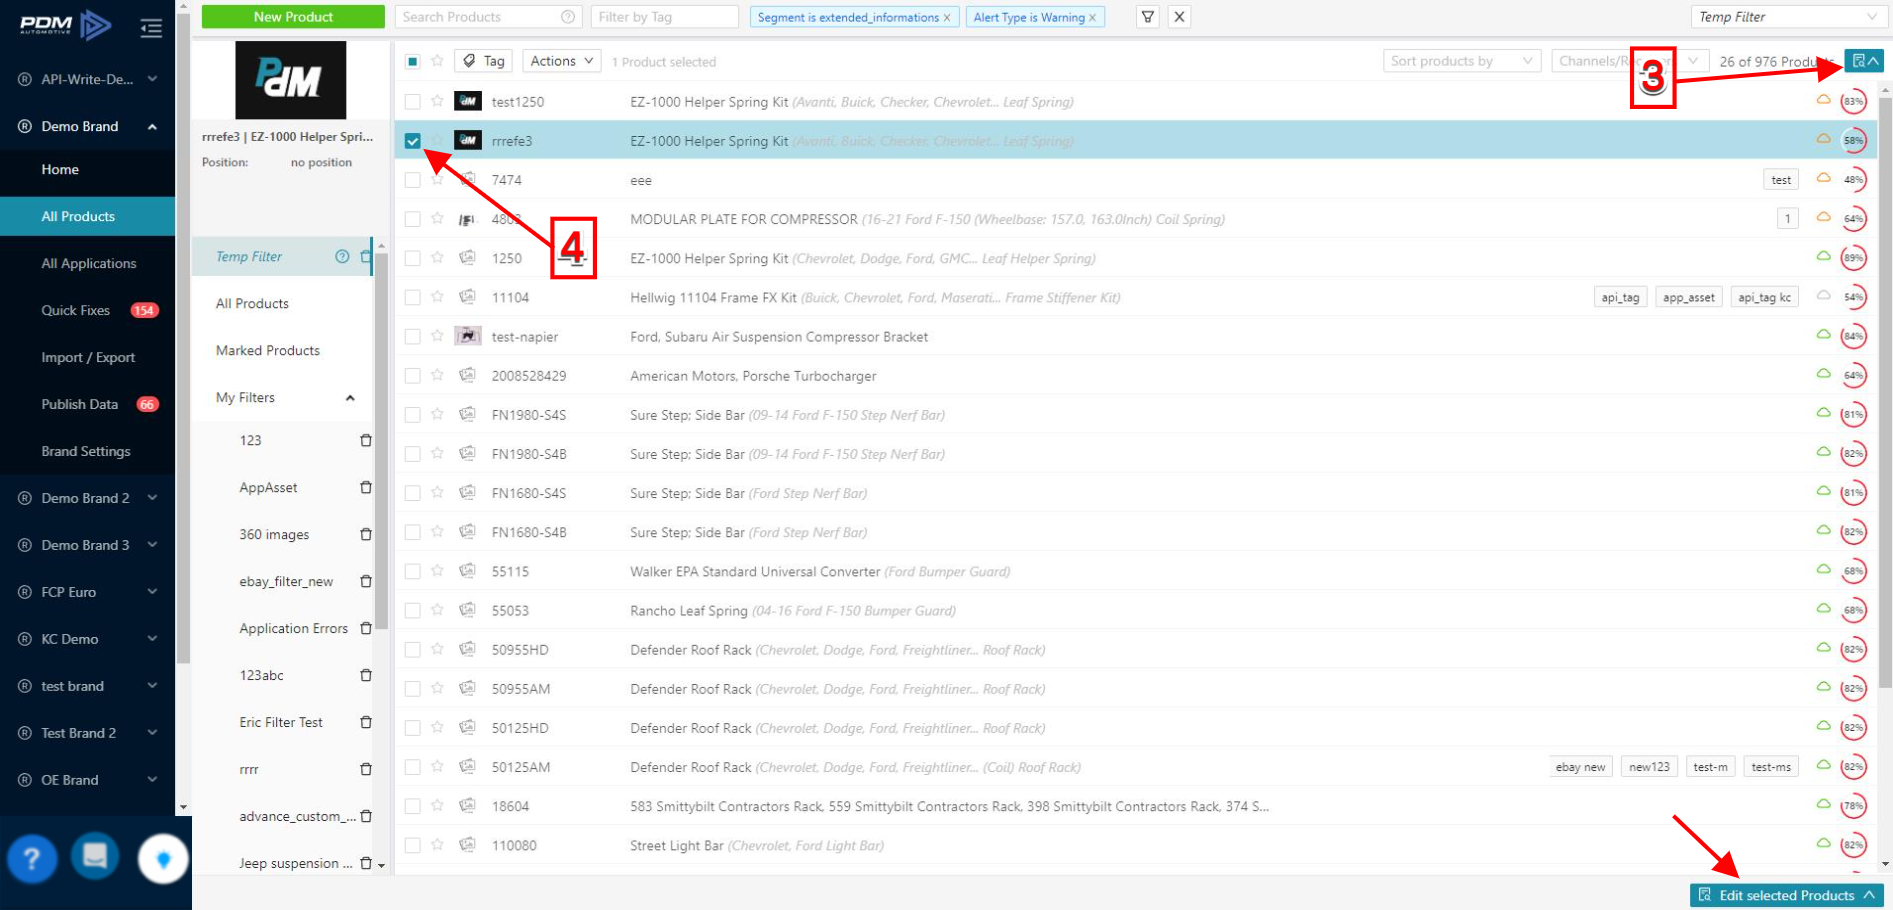Check the test-napier product checkbox
1893x910 pixels.
click(x=412, y=337)
